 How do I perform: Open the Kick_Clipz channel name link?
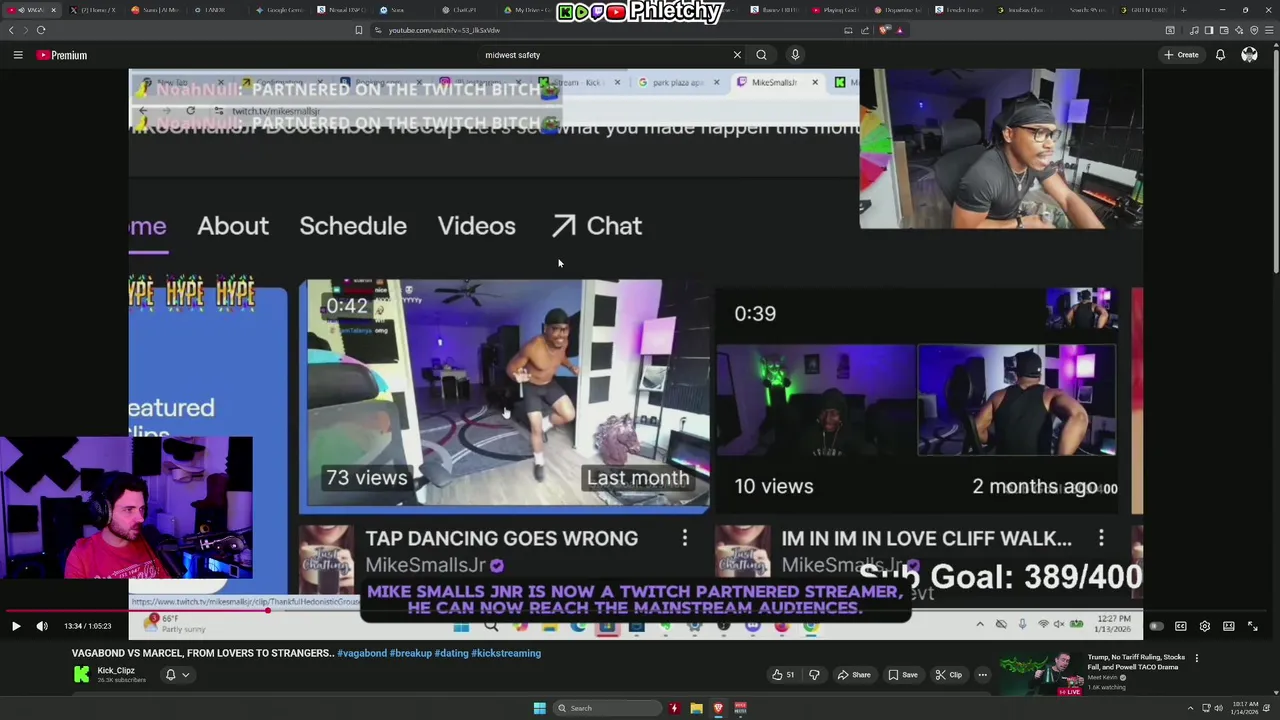pyautogui.click(x=116, y=671)
